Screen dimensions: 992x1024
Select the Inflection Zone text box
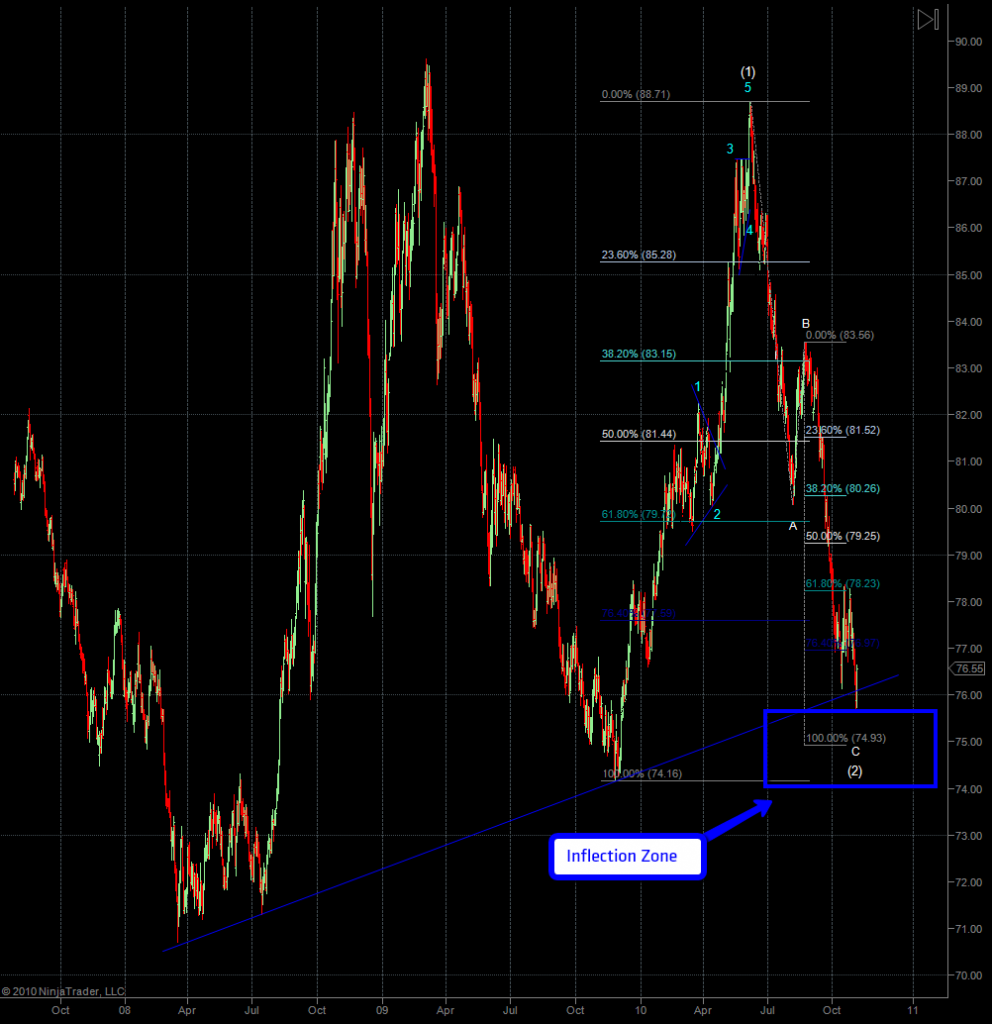[x=627, y=856]
